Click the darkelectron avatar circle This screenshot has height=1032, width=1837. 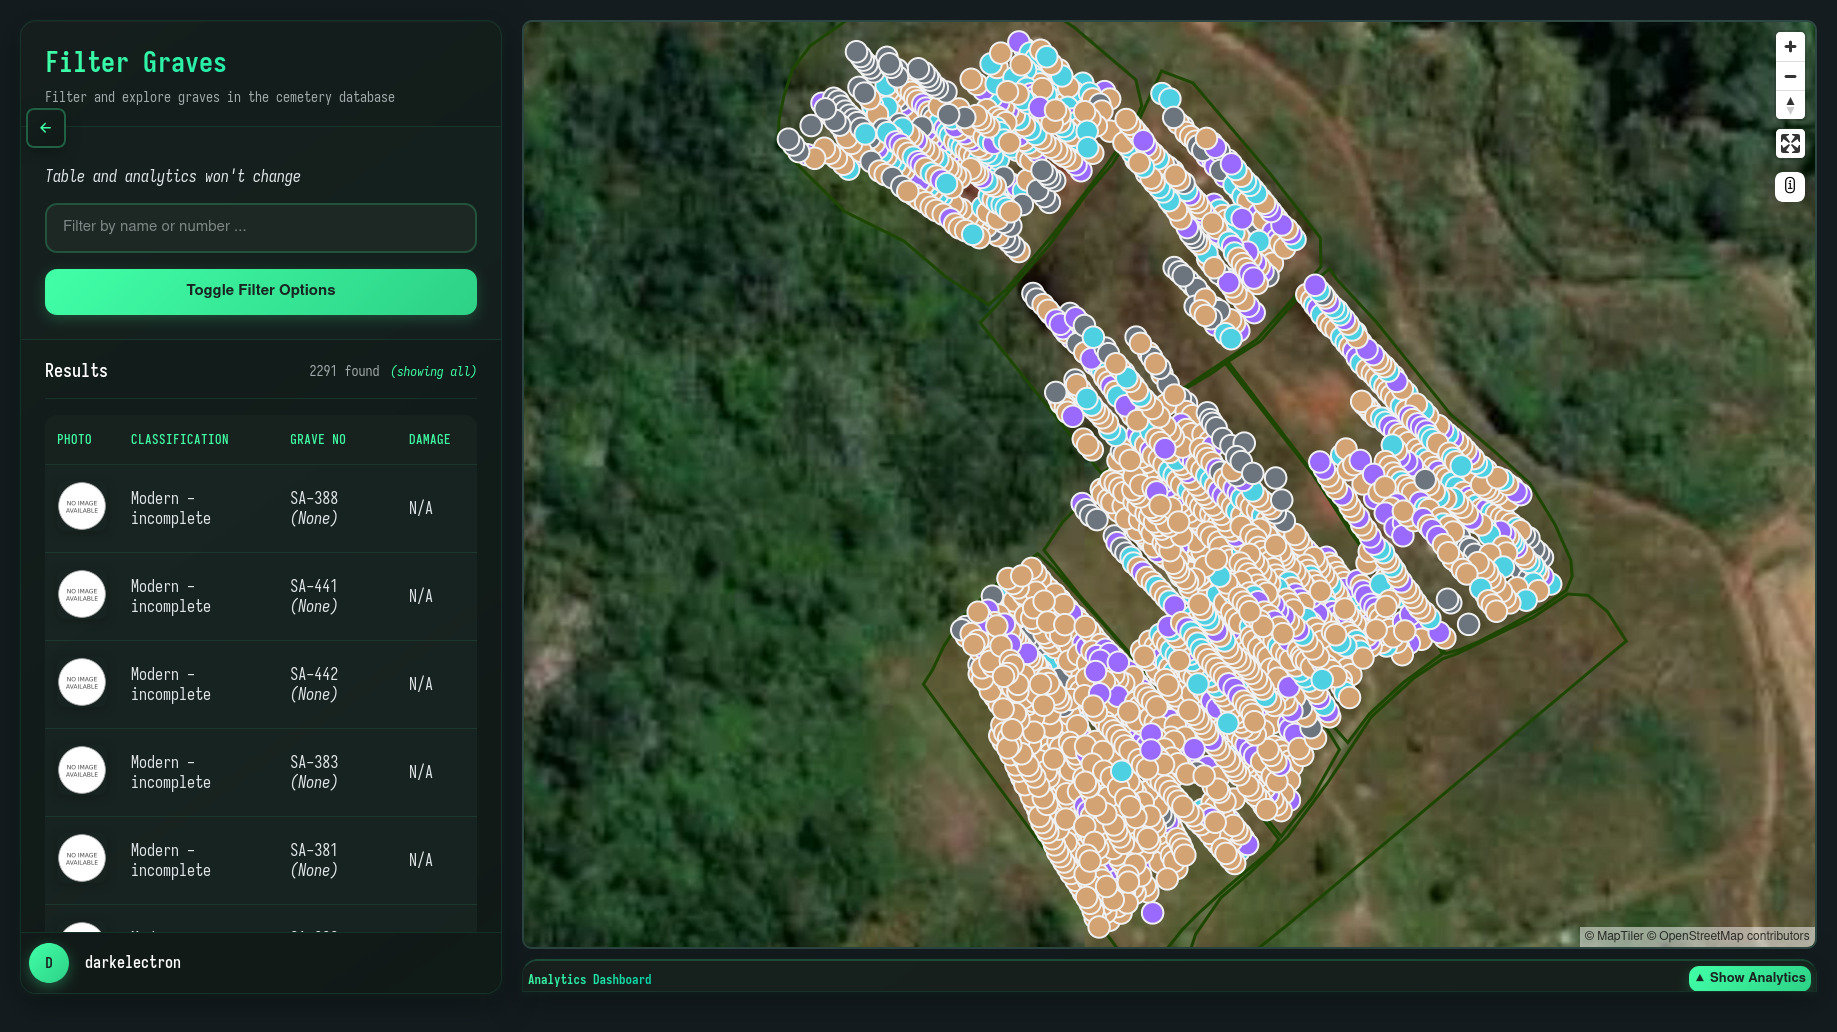point(49,962)
